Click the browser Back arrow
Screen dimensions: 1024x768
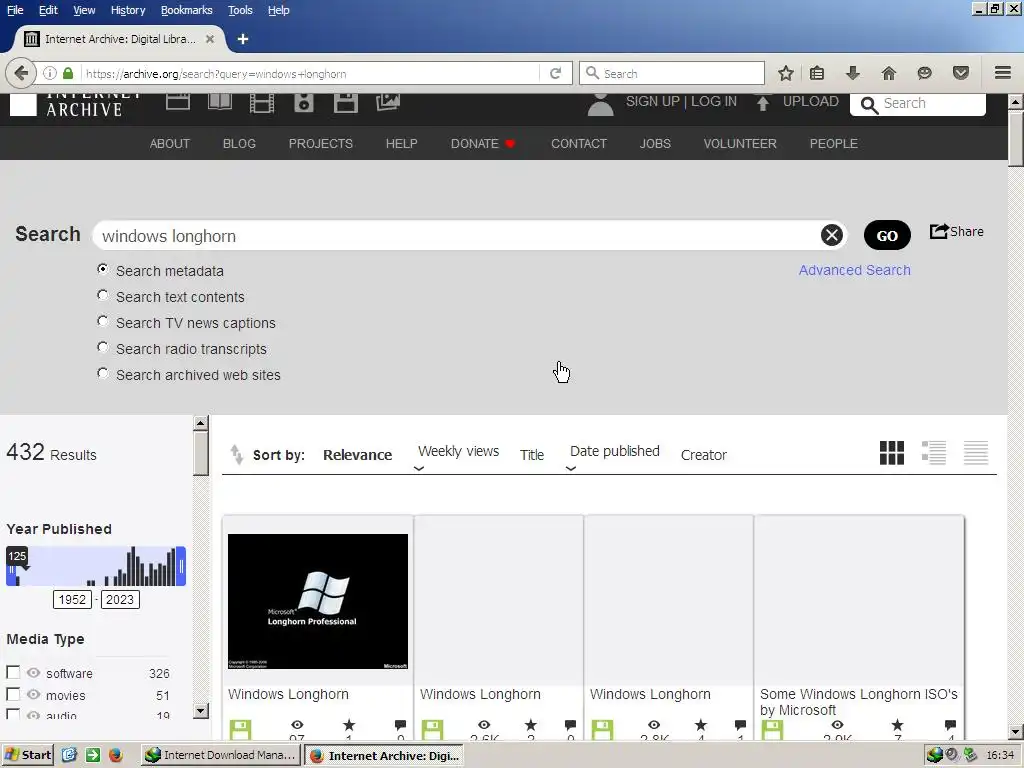(21, 73)
